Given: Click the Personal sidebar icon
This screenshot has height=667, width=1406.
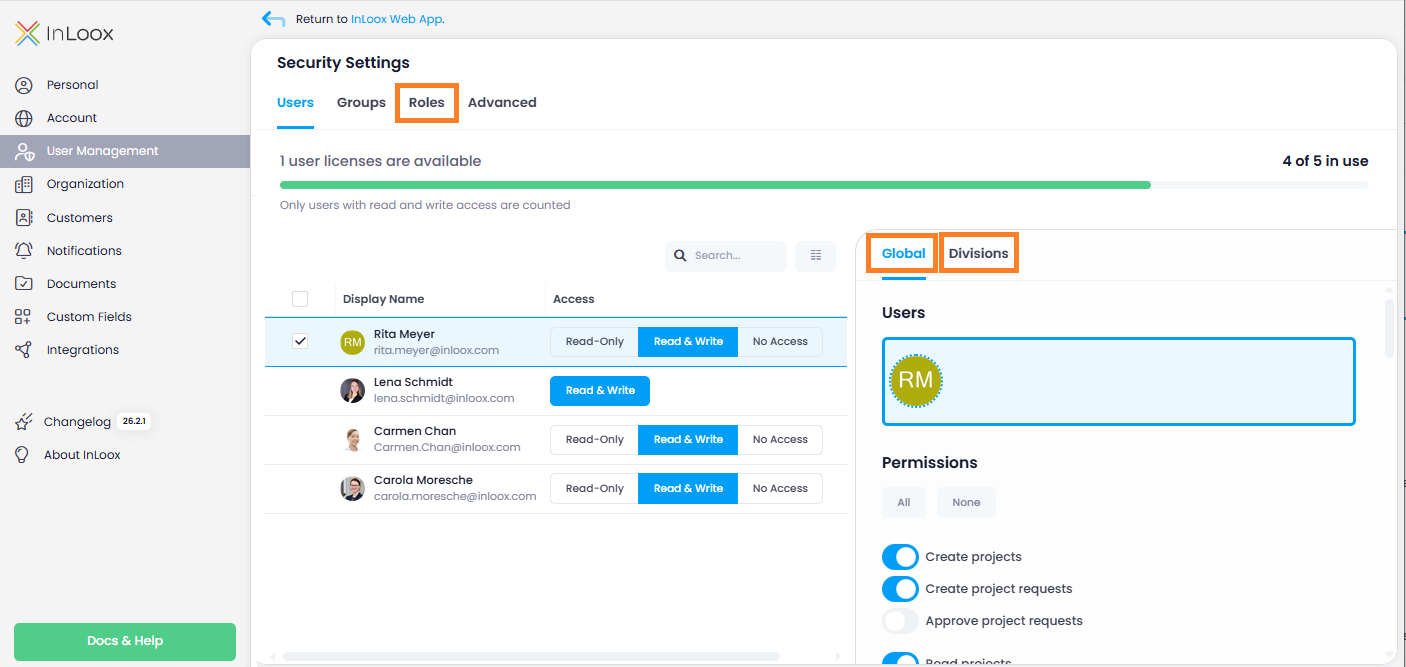Looking at the screenshot, I should [x=24, y=85].
